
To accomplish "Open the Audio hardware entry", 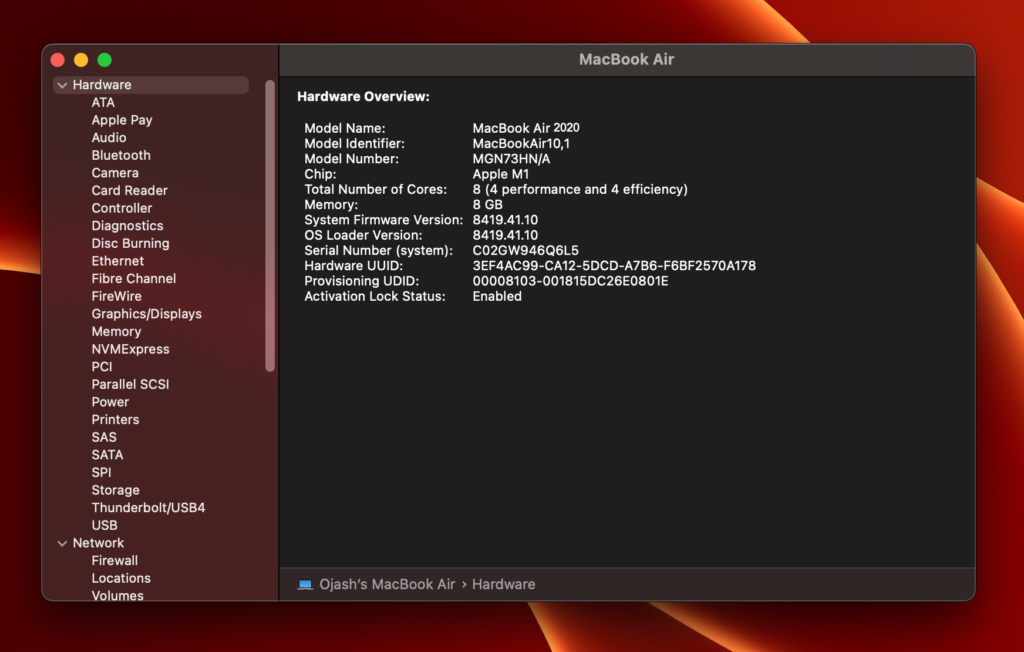I will point(109,138).
